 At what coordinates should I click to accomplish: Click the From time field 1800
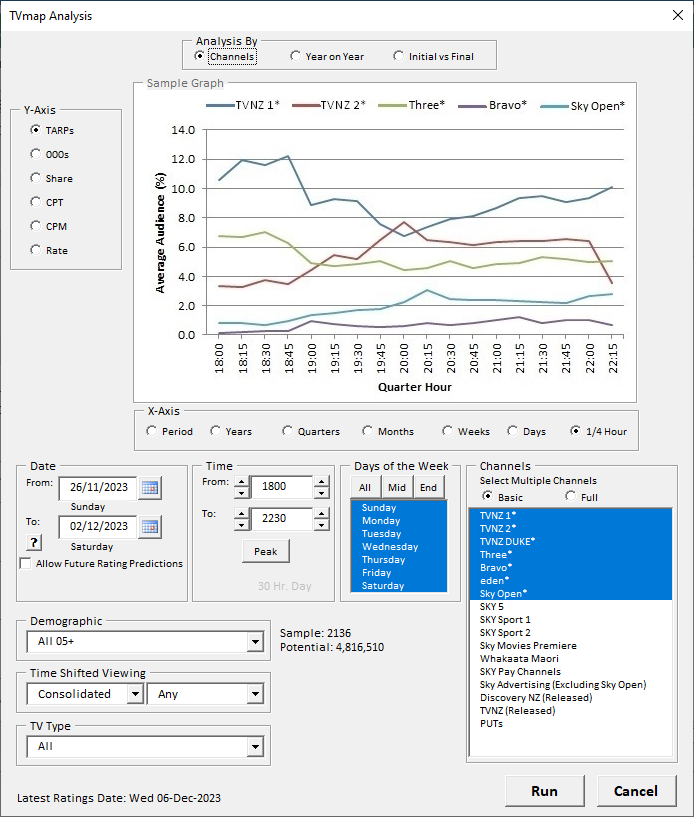(281, 487)
